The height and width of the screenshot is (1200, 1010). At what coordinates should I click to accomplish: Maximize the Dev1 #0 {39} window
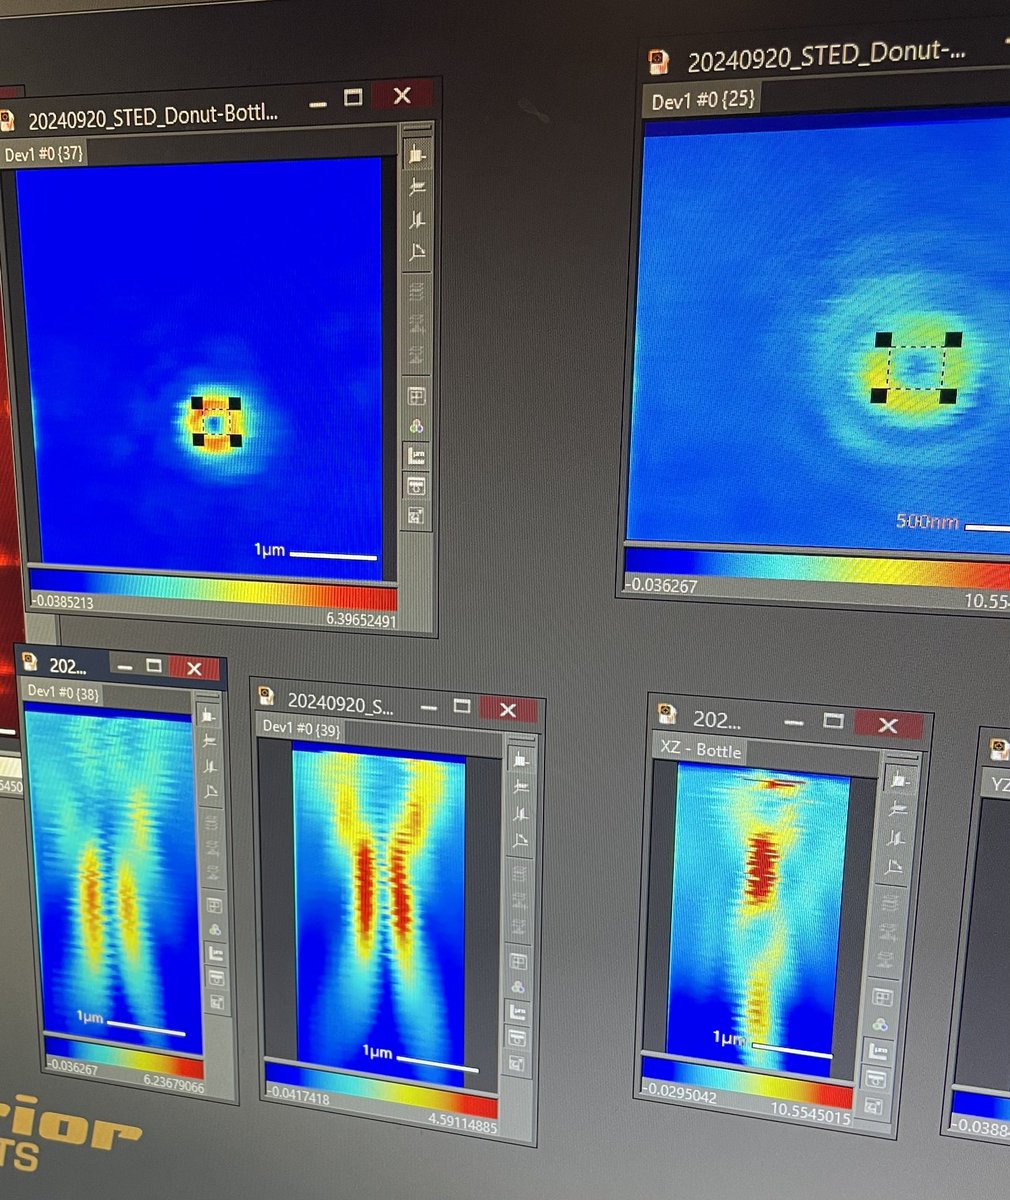[461, 707]
